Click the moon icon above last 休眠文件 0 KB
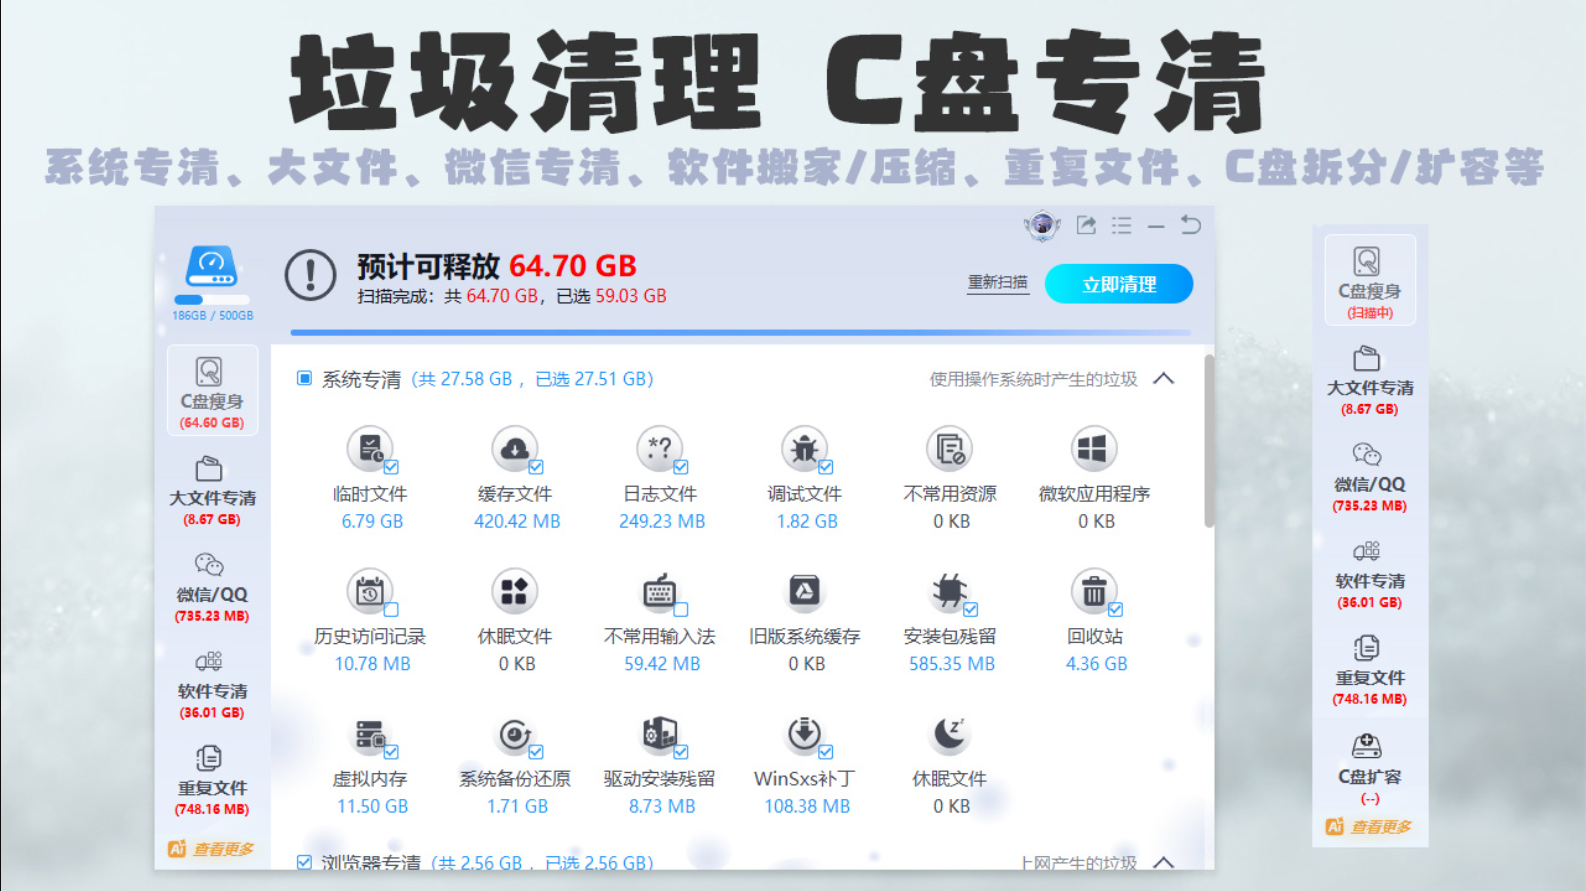 (949, 735)
